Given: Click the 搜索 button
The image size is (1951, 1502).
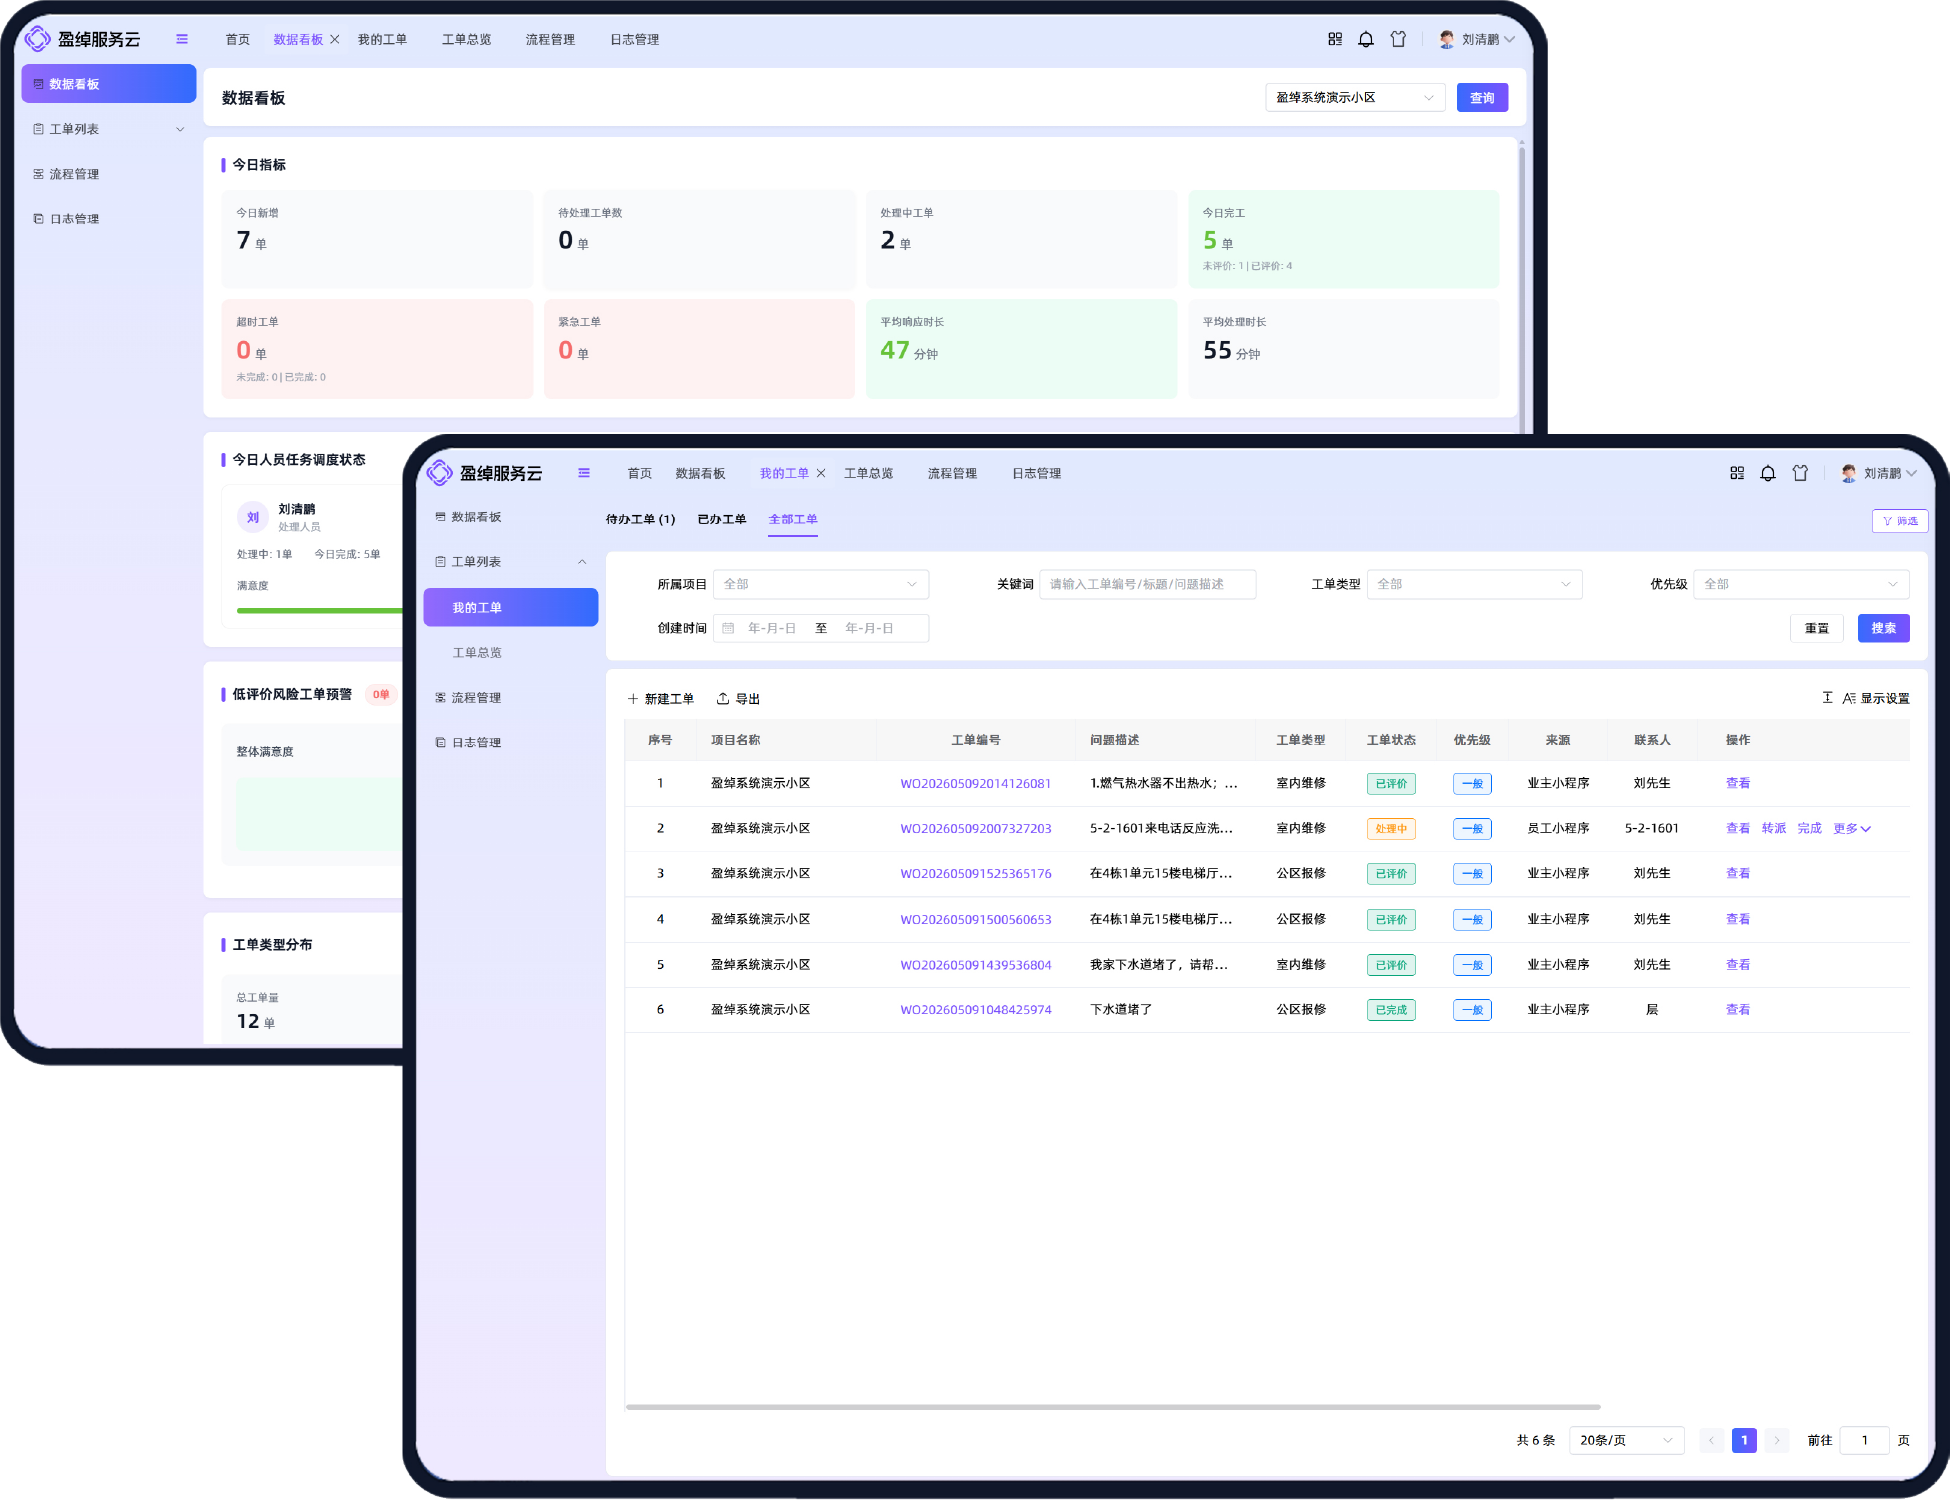Looking at the screenshot, I should click(1883, 629).
